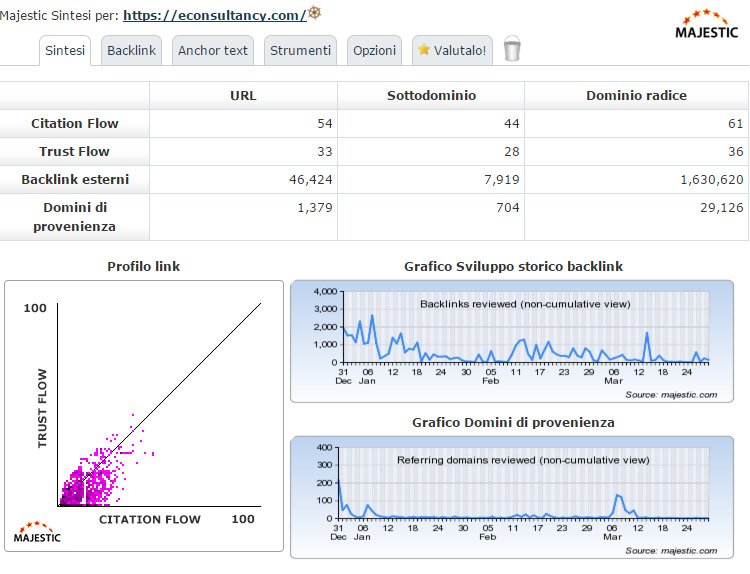Click the ship wheel icon beside the URL
Screen dimensions: 750x574
click(314, 12)
